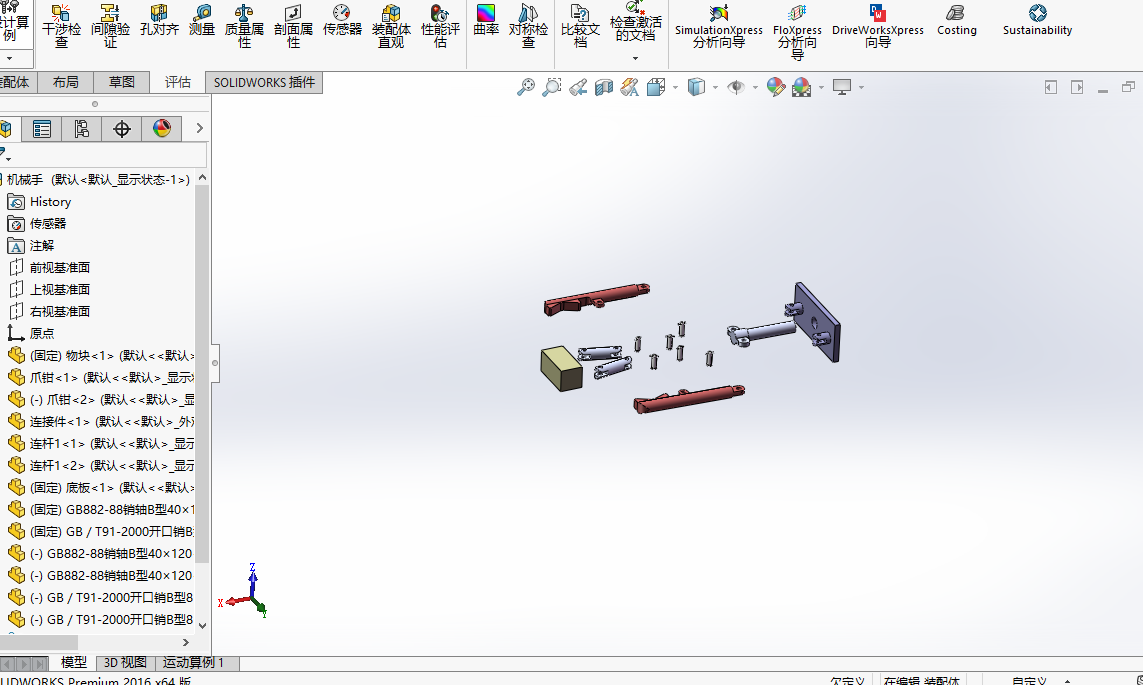
Task: Switch to 模型 model tab
Action: (73, 662)
